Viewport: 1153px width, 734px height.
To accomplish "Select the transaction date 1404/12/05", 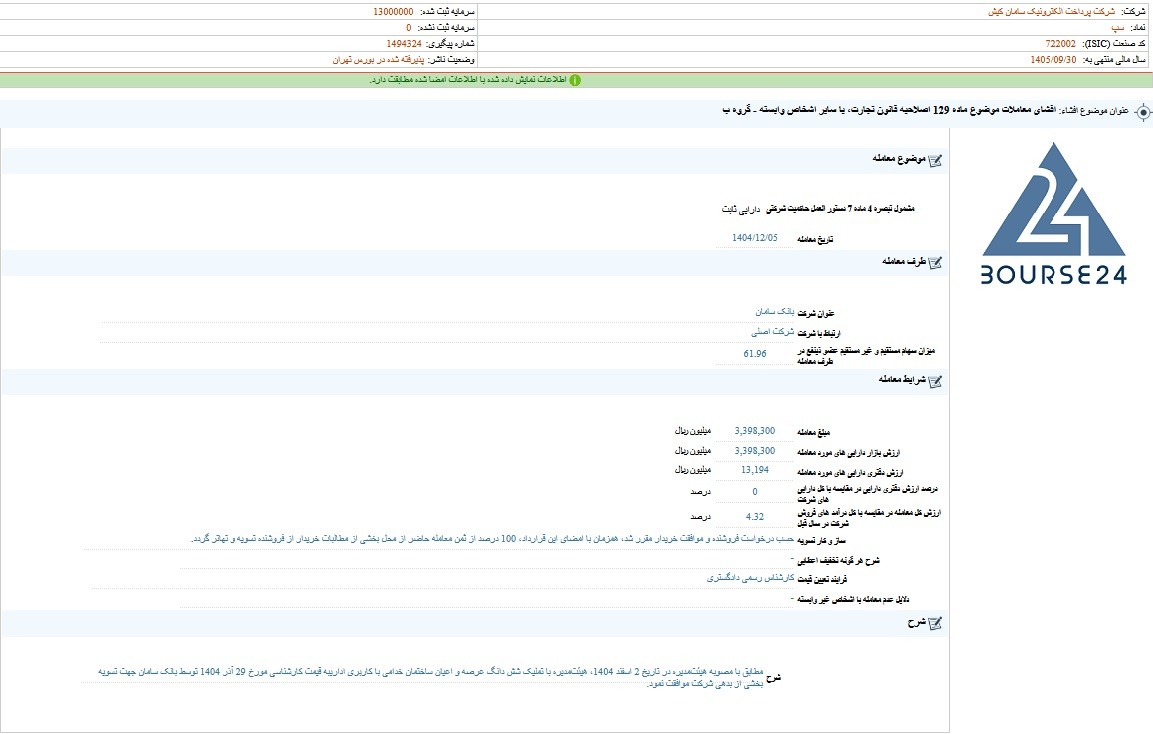I will (754, 238).
